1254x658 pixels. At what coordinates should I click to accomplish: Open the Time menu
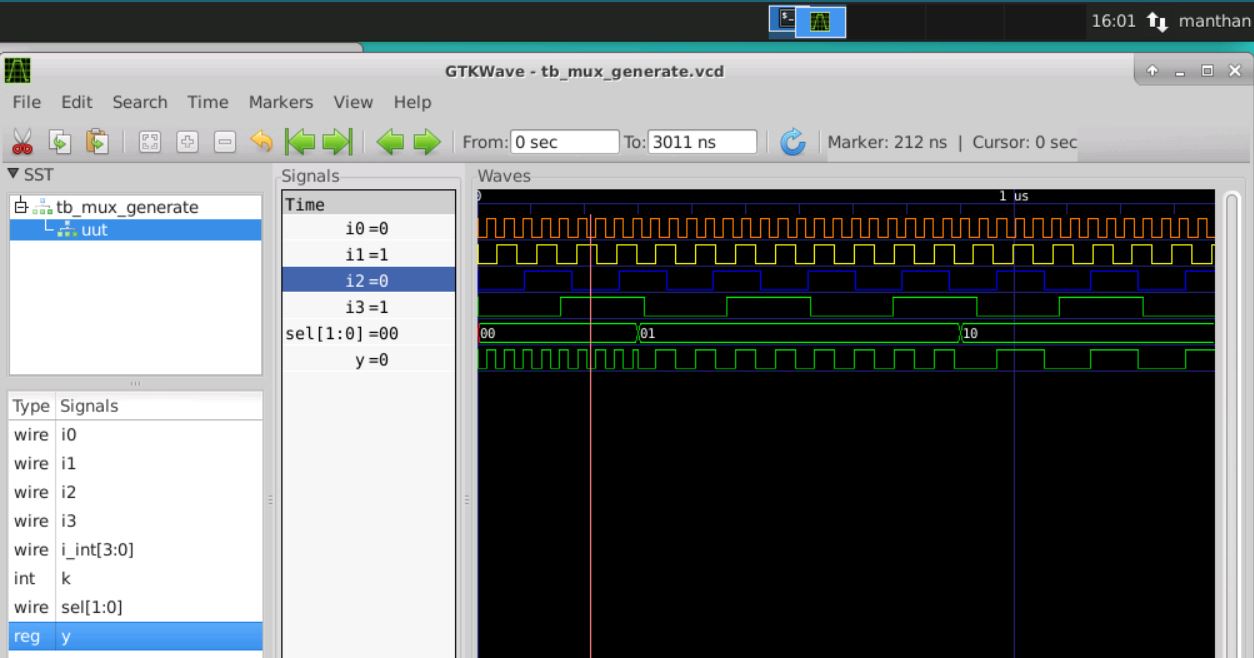click(208, 102)
